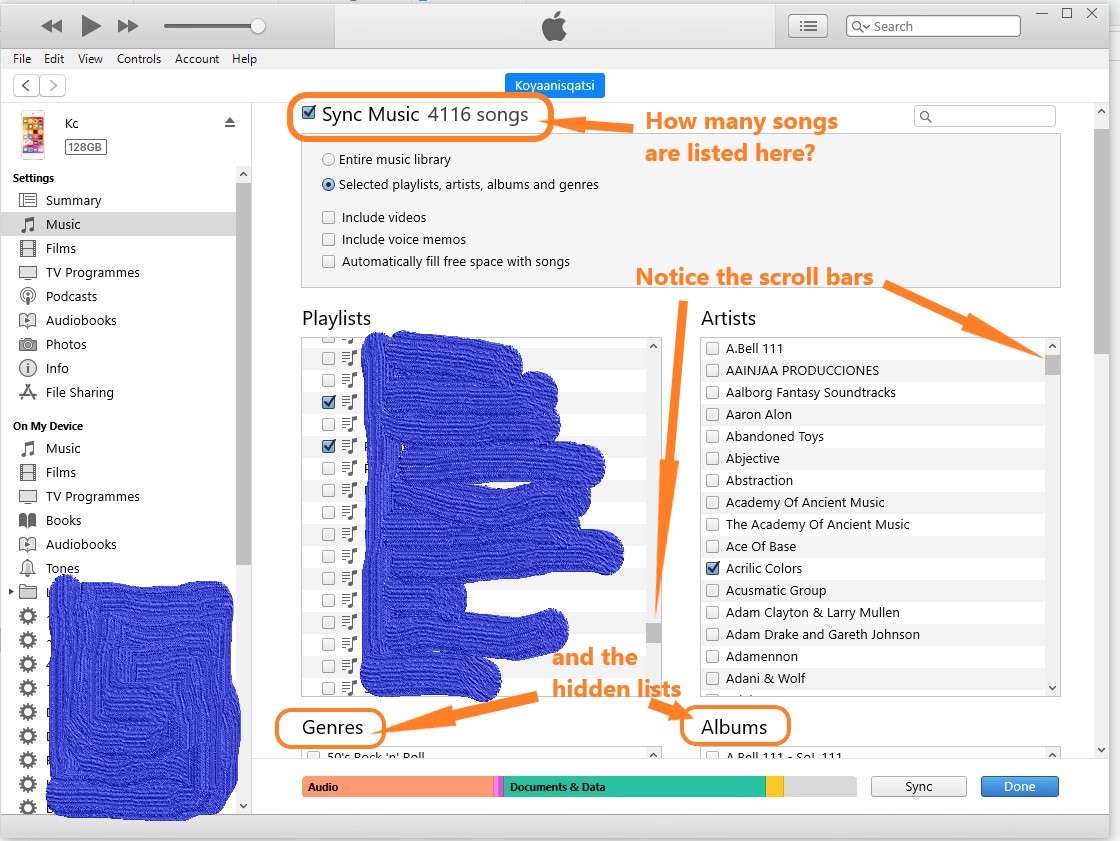Select Selected playlists, artists, albums and genres

(328, 184)
